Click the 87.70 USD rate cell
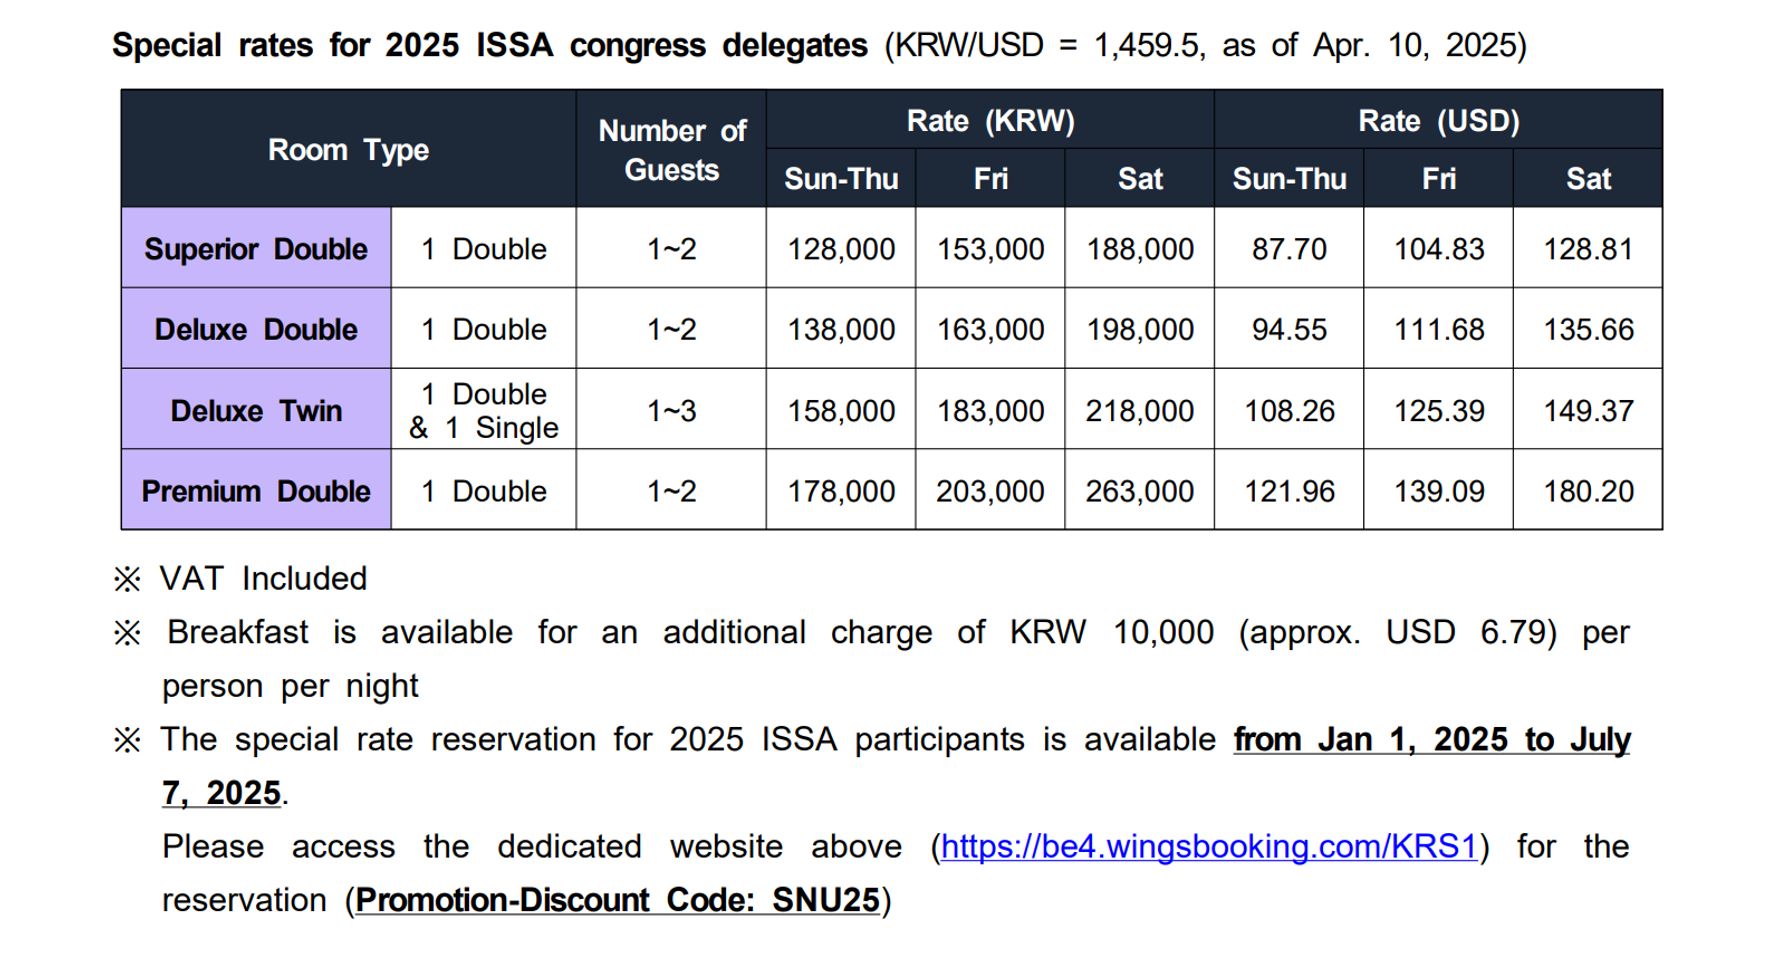Image resolution: width=1788 pixels, height=978 pixels. coord(1289,249)
